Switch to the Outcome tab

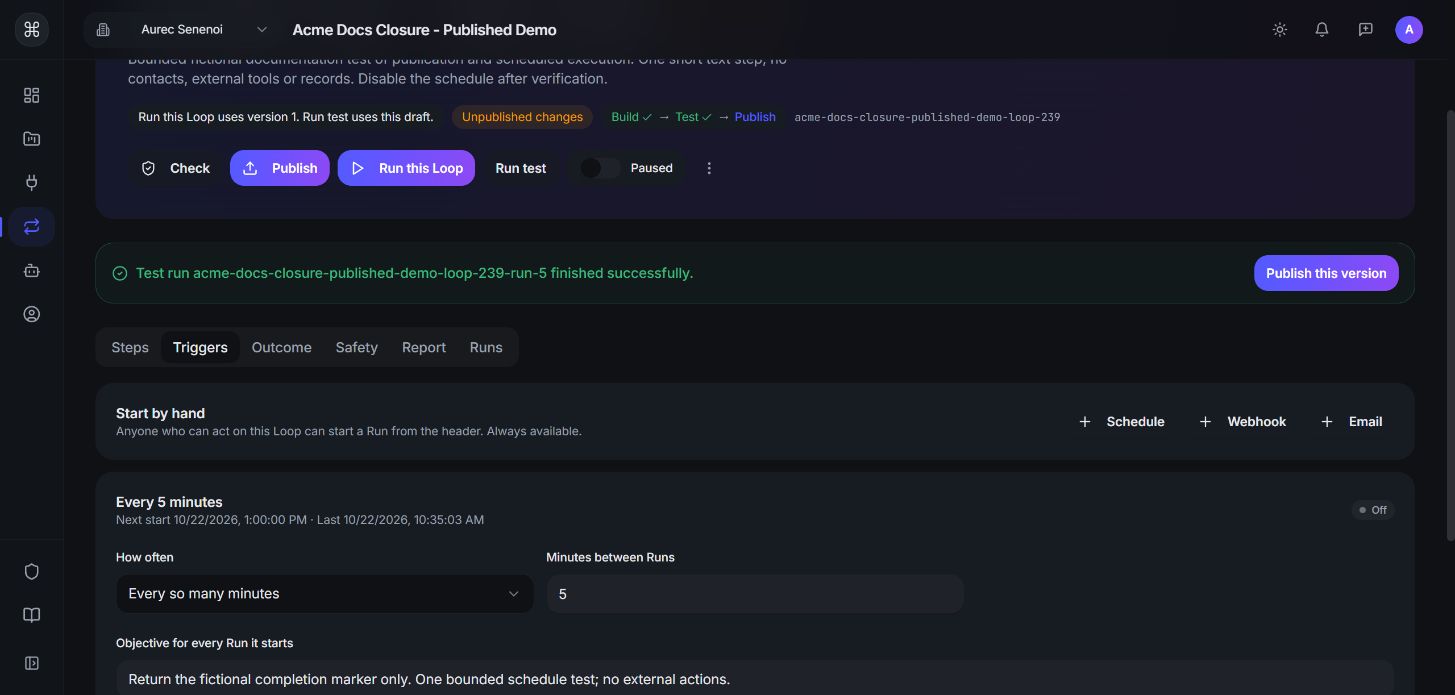coord(281,347)
